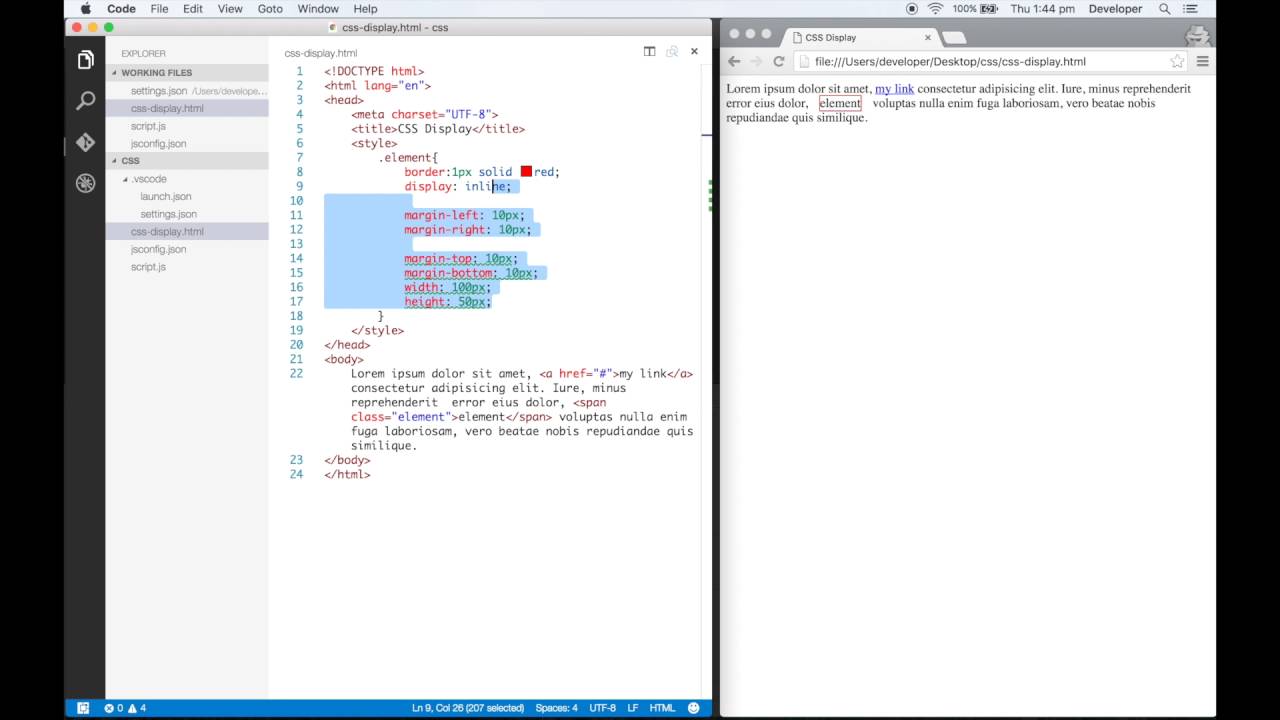Screen dimensions: 1280x720
Task: Click the open preview/changes icon in editor header
Action: click(672, 52)
